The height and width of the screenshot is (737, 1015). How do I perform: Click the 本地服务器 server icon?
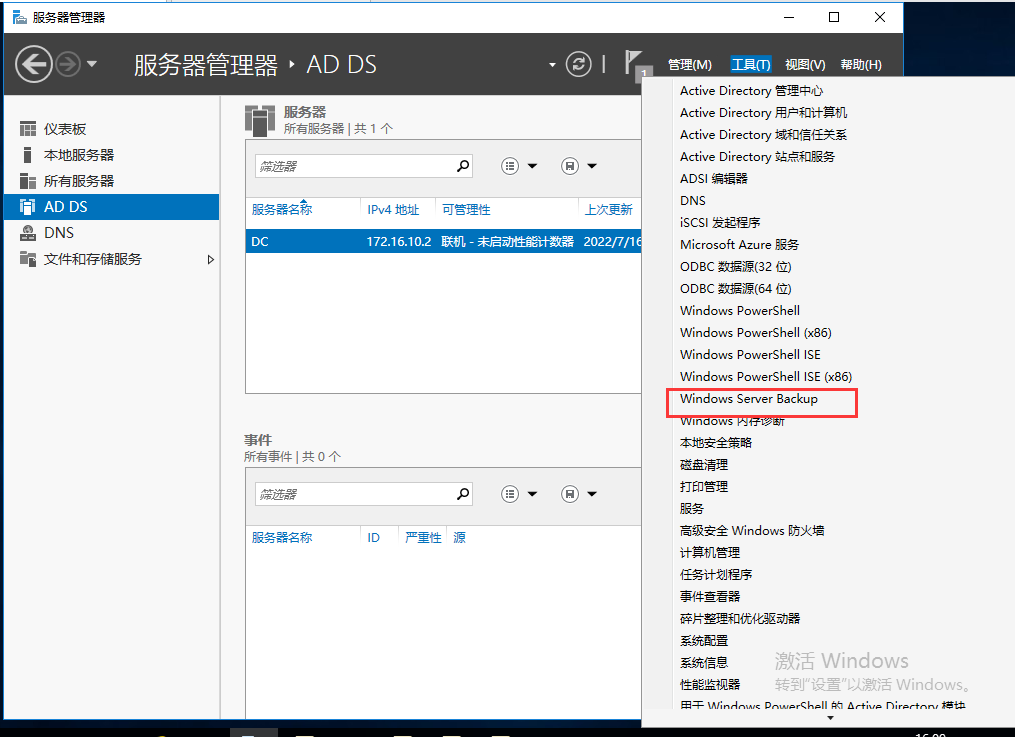coord(27,155)
